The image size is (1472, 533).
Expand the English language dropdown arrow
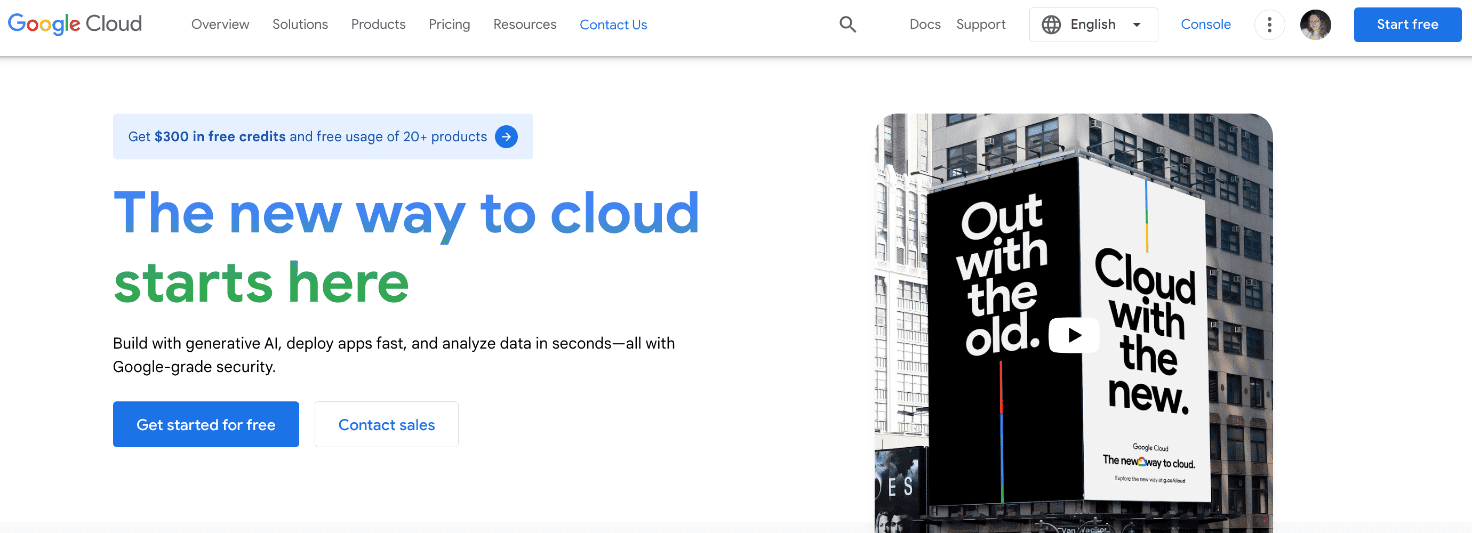click(1136, 25)
